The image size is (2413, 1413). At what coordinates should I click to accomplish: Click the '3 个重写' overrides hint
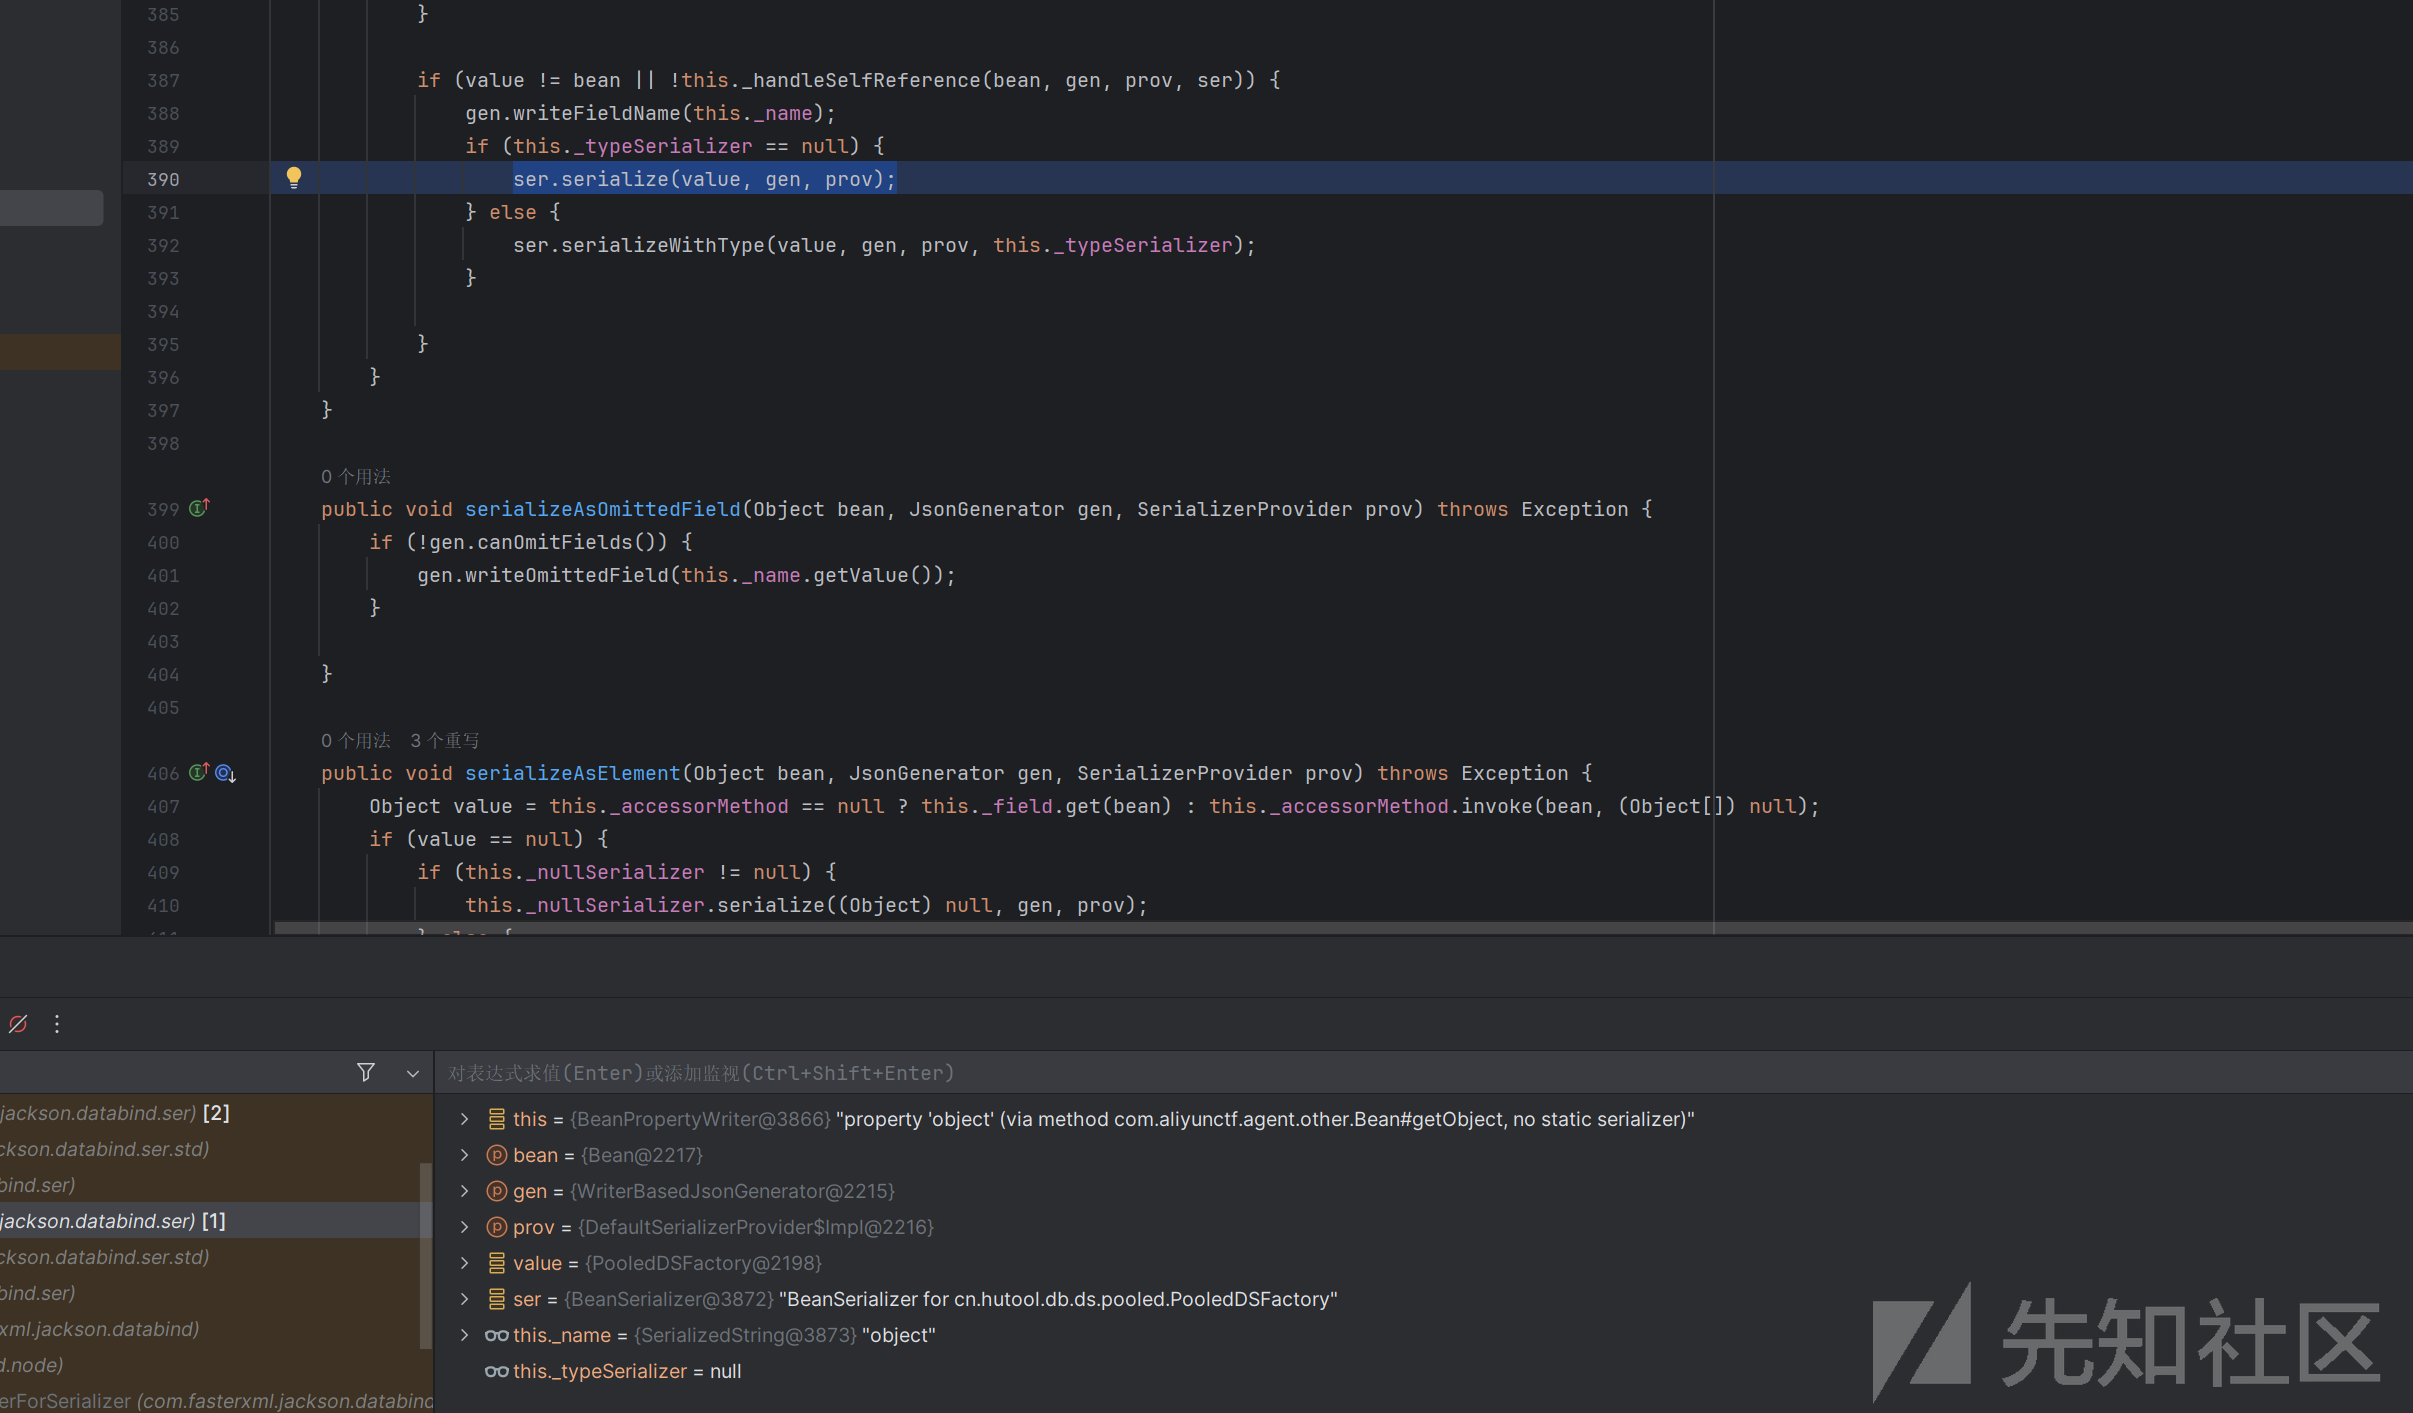point(444,740)
